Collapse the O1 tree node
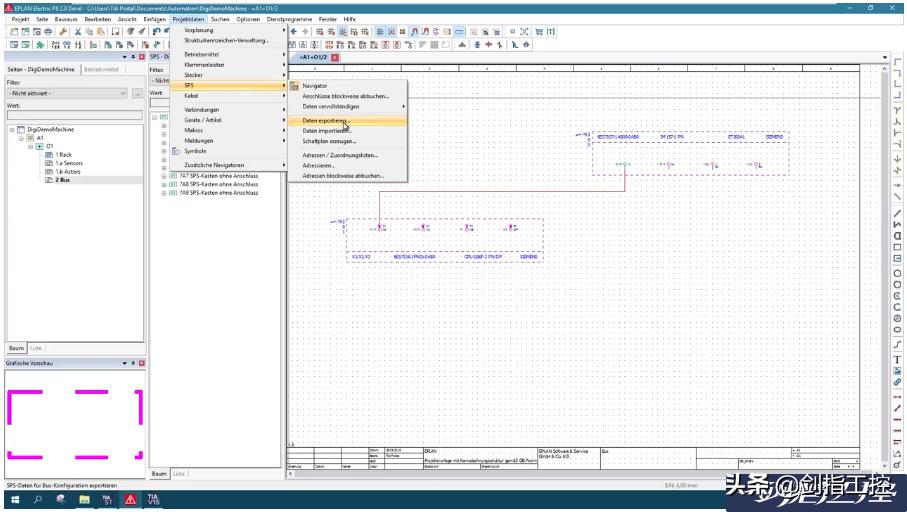This screenshot has height=512, width=907. point(31,146)
